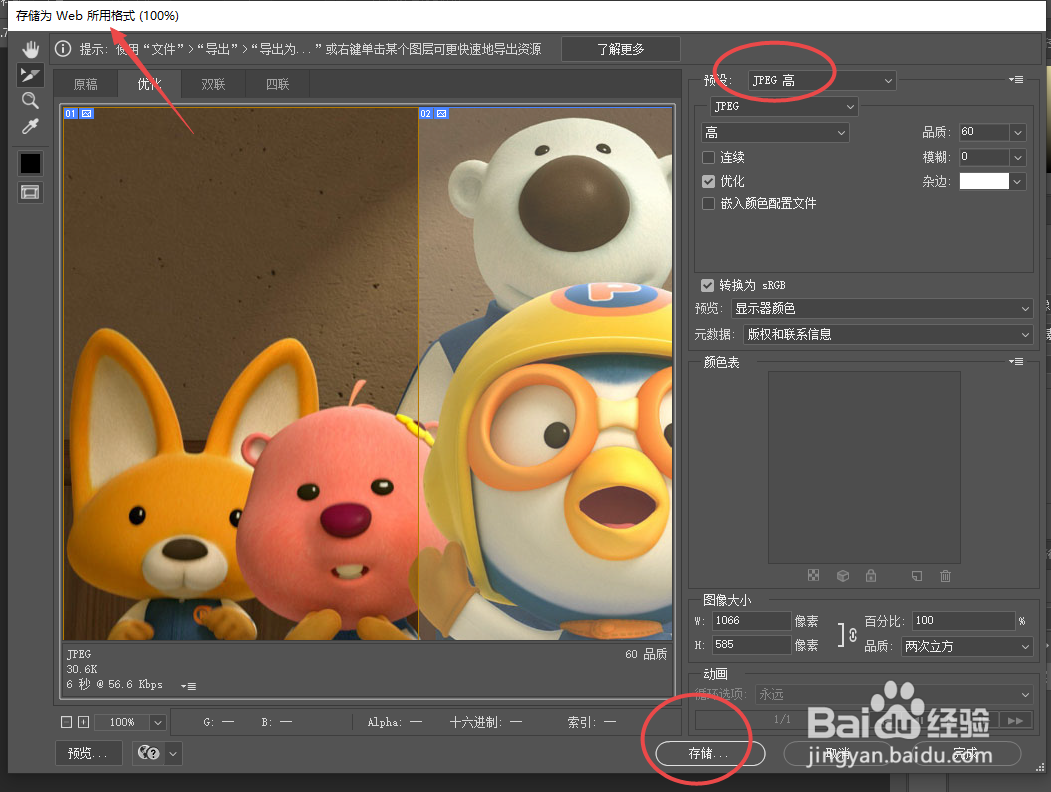The width and height of the screenshot is (1051, 792).
Task: Open the 颜色表 panel menu icon
Action: click(x=1016, y=362)
